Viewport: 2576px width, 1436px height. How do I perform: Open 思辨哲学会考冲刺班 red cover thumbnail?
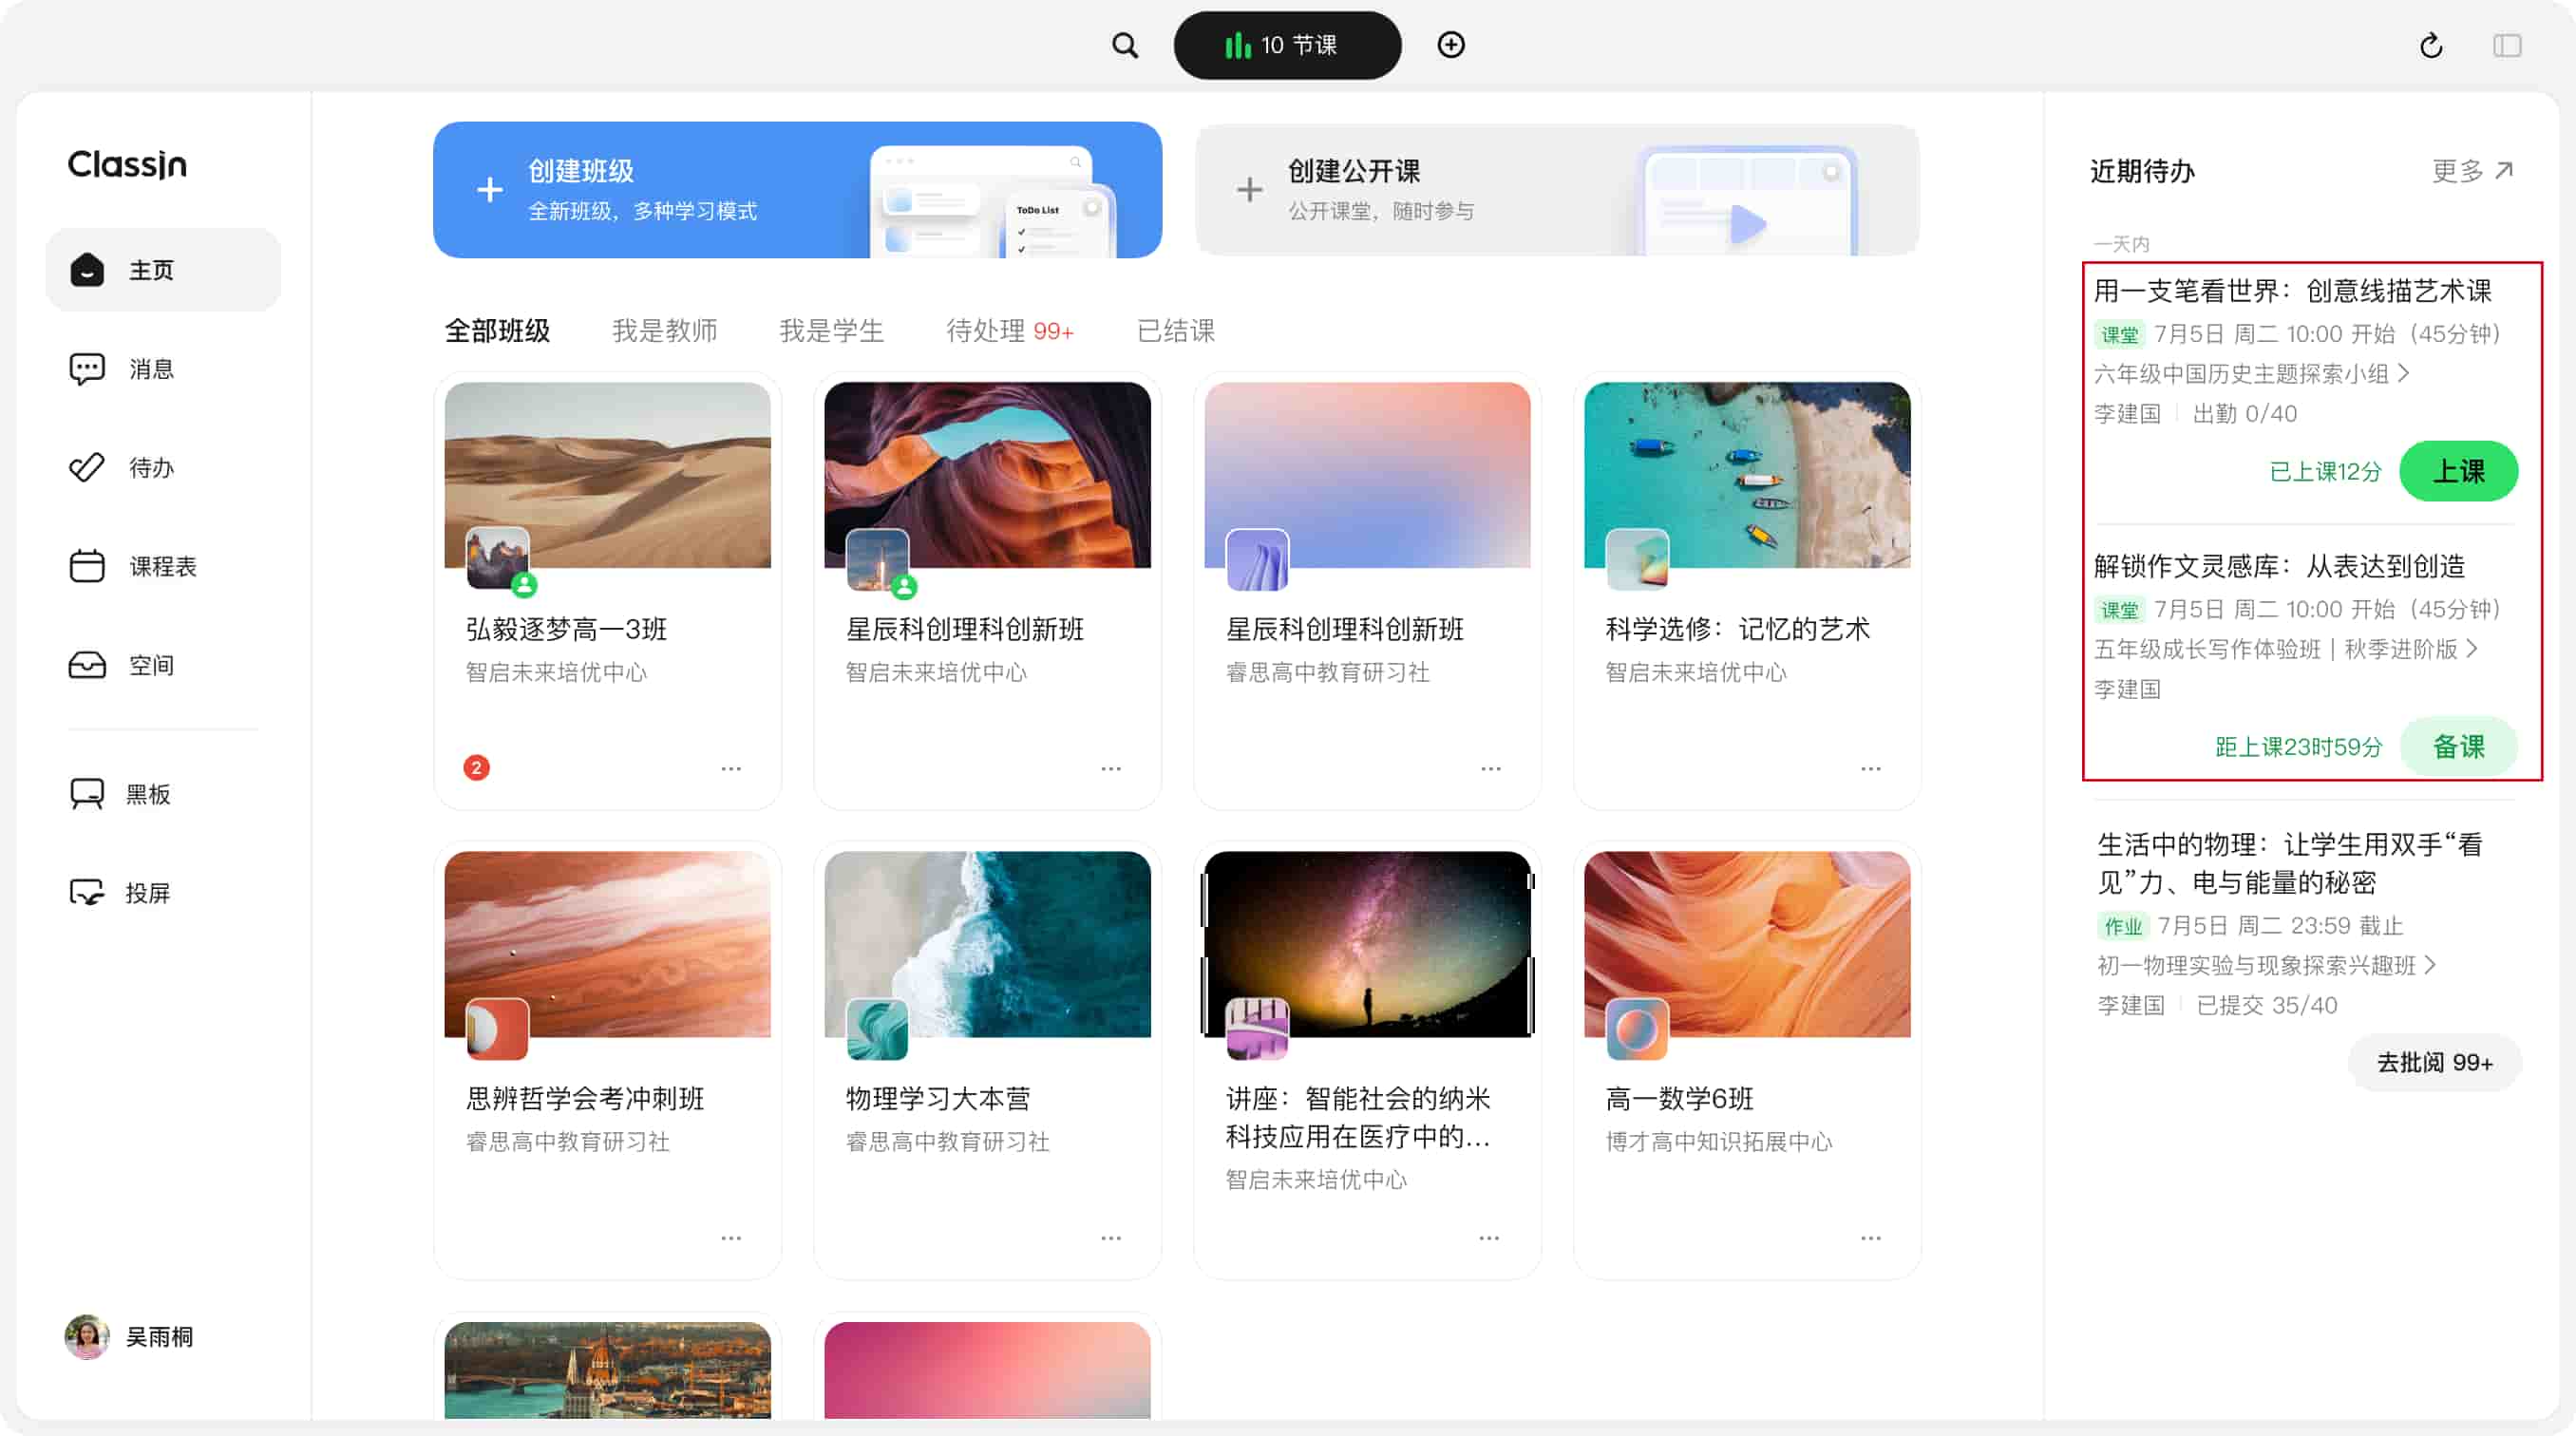[x=608, y=944]
